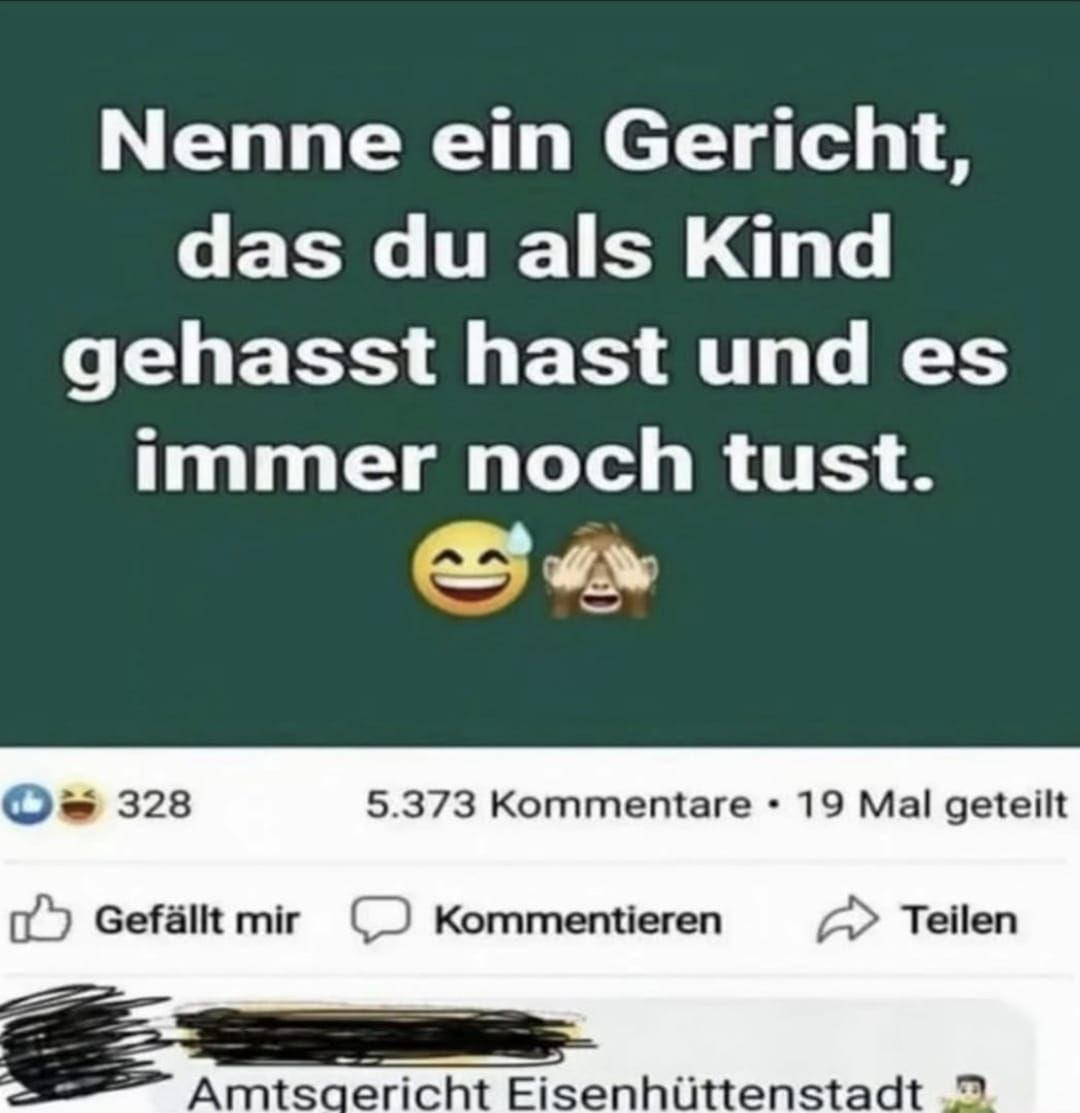The image size is (1080, 1113).
Task: Open the 19 Mal geteilt link
Action: tap(931, 806)
